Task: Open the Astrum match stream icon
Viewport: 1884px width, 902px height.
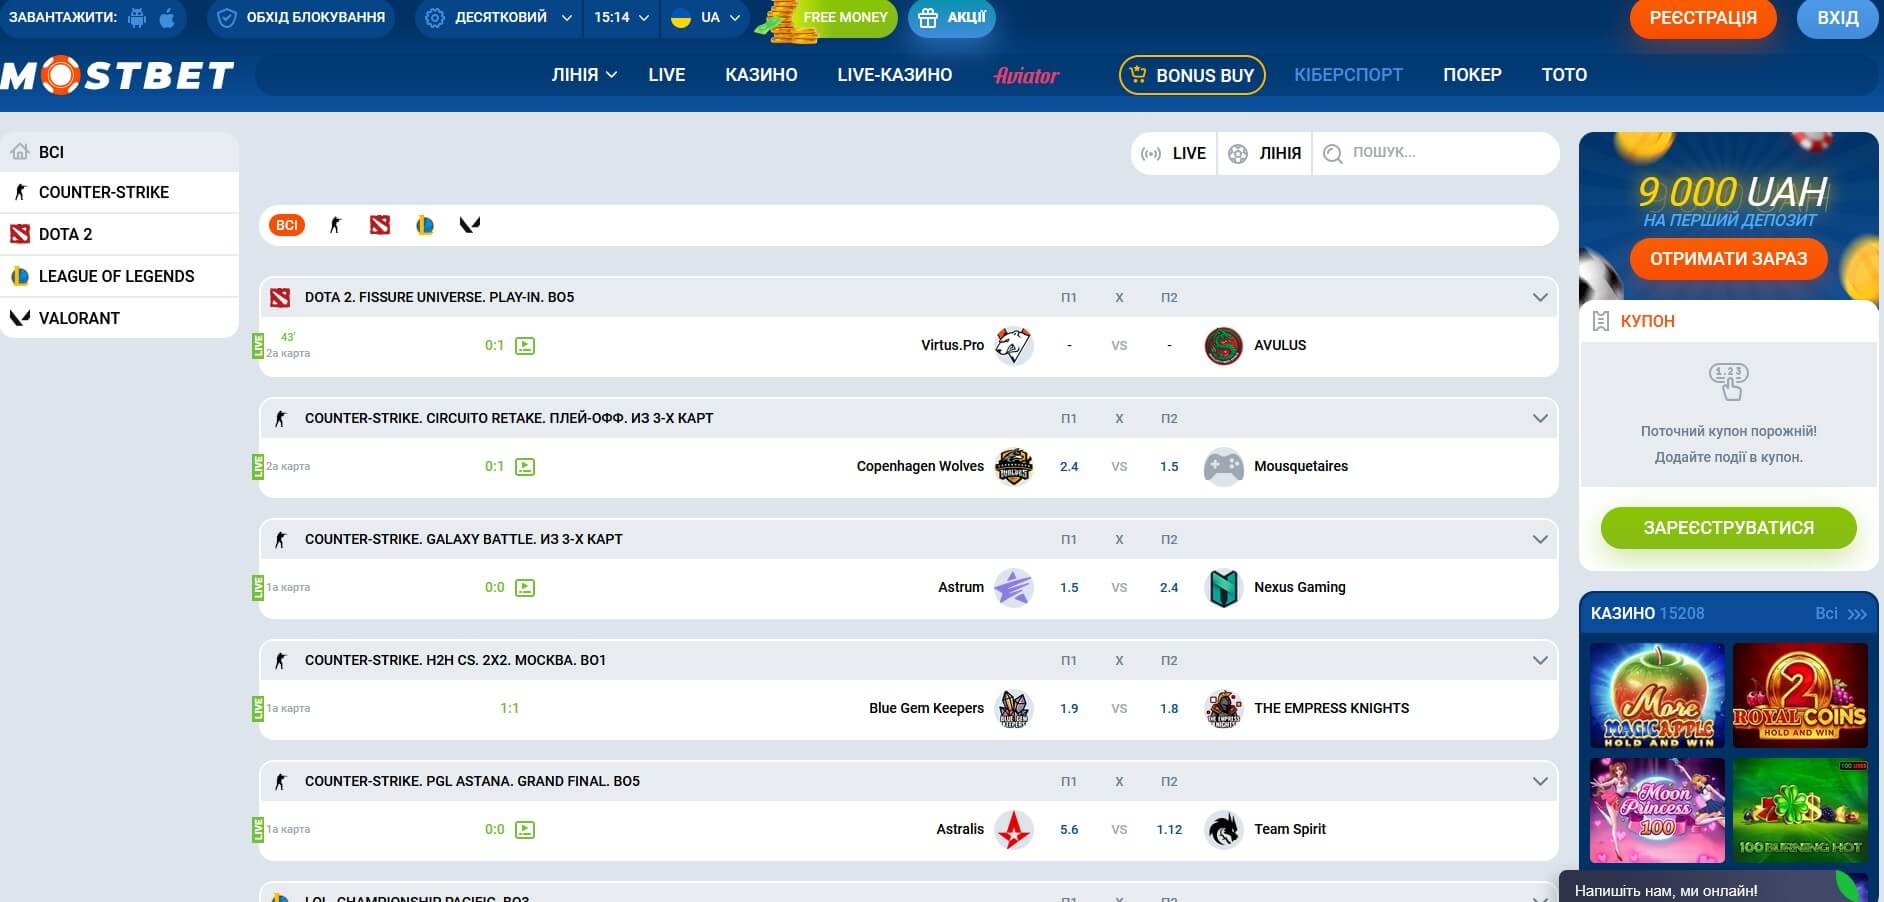Action: [525, 588]
